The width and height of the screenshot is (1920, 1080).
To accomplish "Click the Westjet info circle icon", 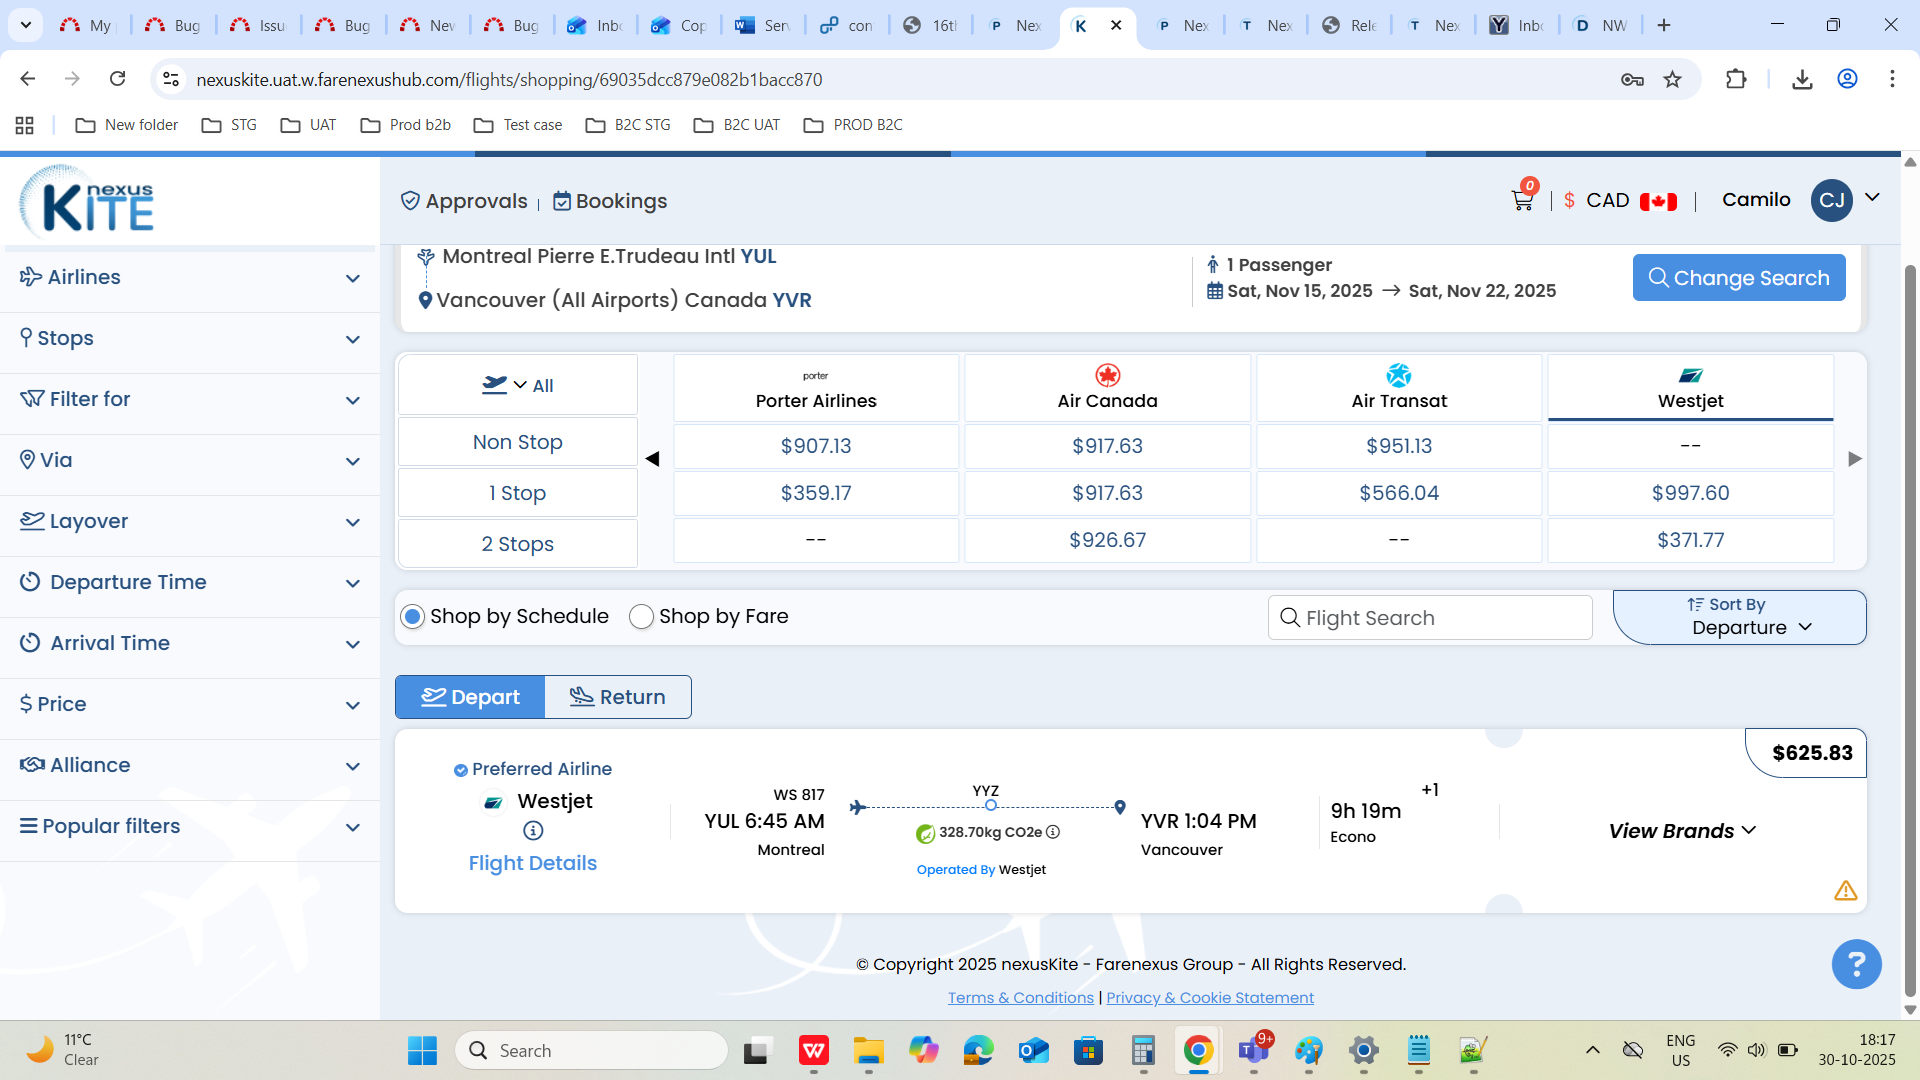I will [533, 830].
